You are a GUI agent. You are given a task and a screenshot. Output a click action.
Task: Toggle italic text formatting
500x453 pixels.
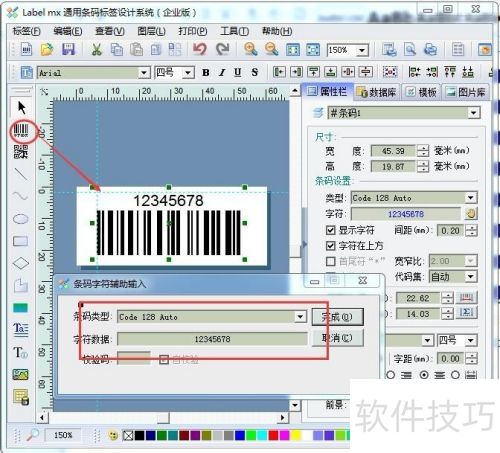[x=222, y=72]
